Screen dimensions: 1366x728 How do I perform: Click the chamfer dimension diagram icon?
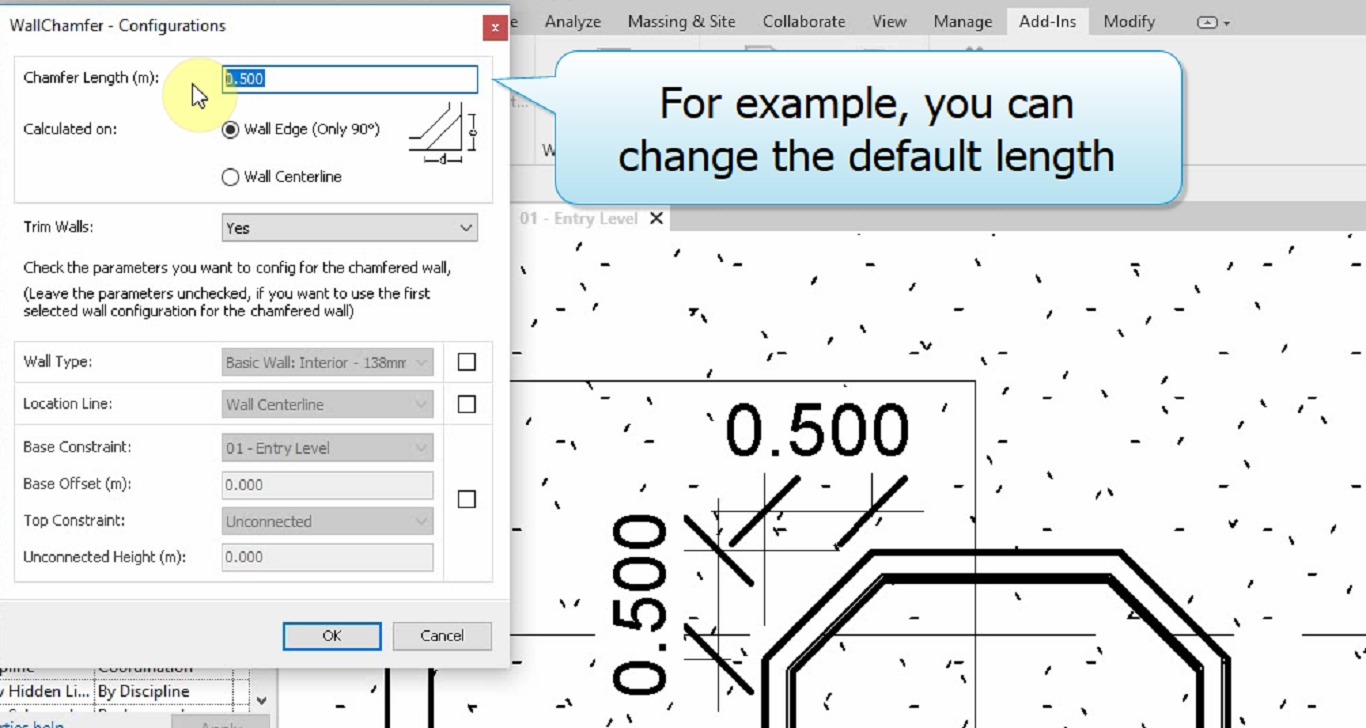(443, 131)
